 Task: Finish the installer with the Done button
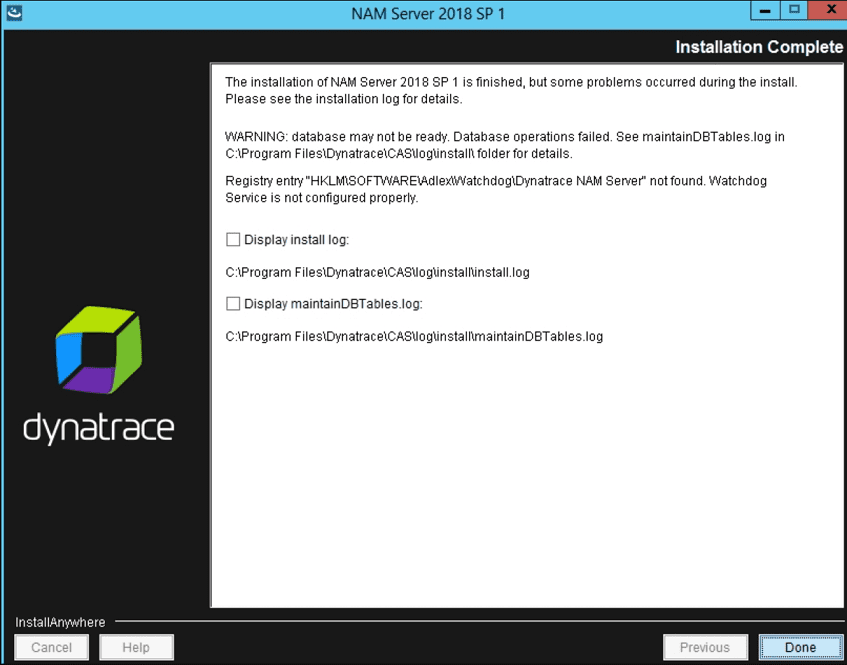[x=801, y=647]
